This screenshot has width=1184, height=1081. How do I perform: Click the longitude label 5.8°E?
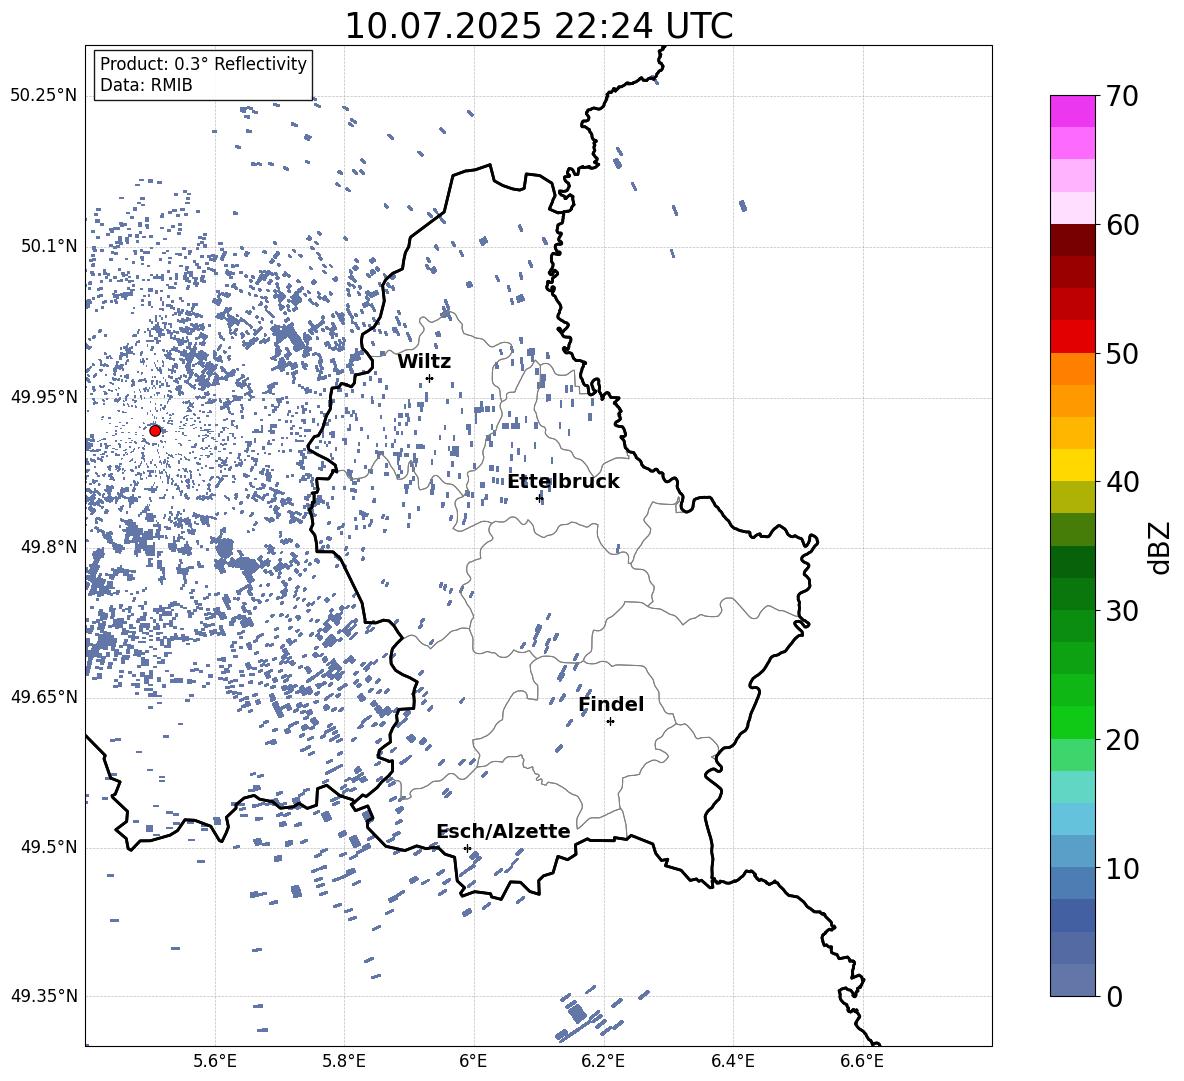pos(344,1061)
